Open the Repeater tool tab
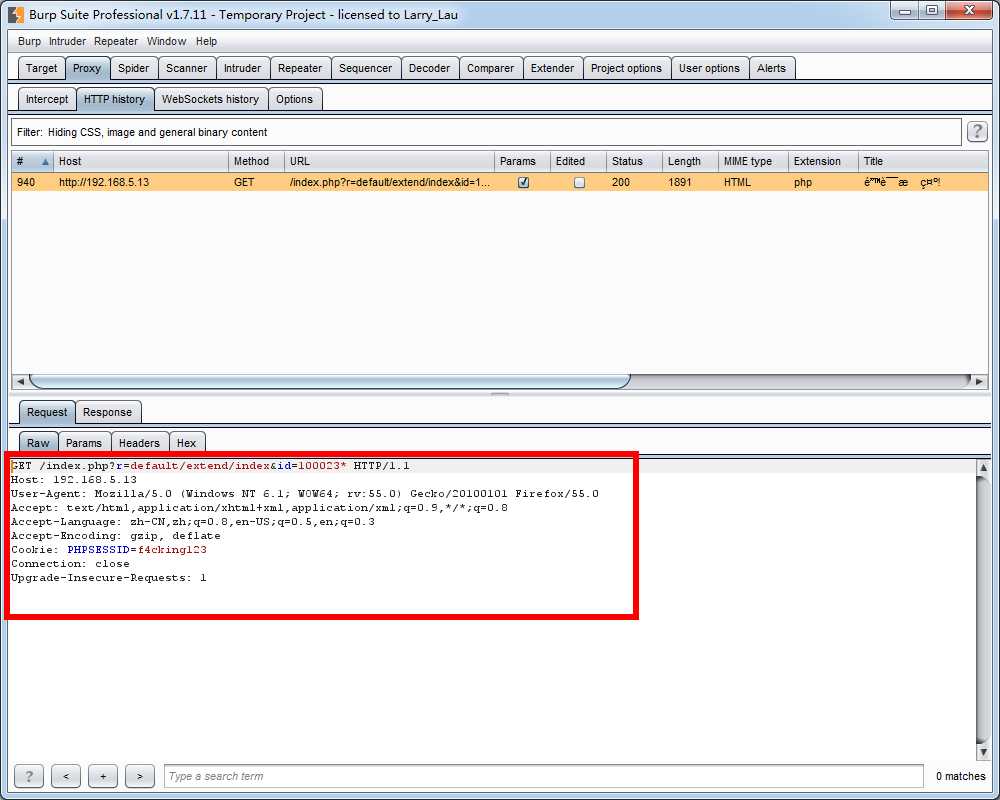The width and height of the screenshot is (1000, 800). coord(300,68)
